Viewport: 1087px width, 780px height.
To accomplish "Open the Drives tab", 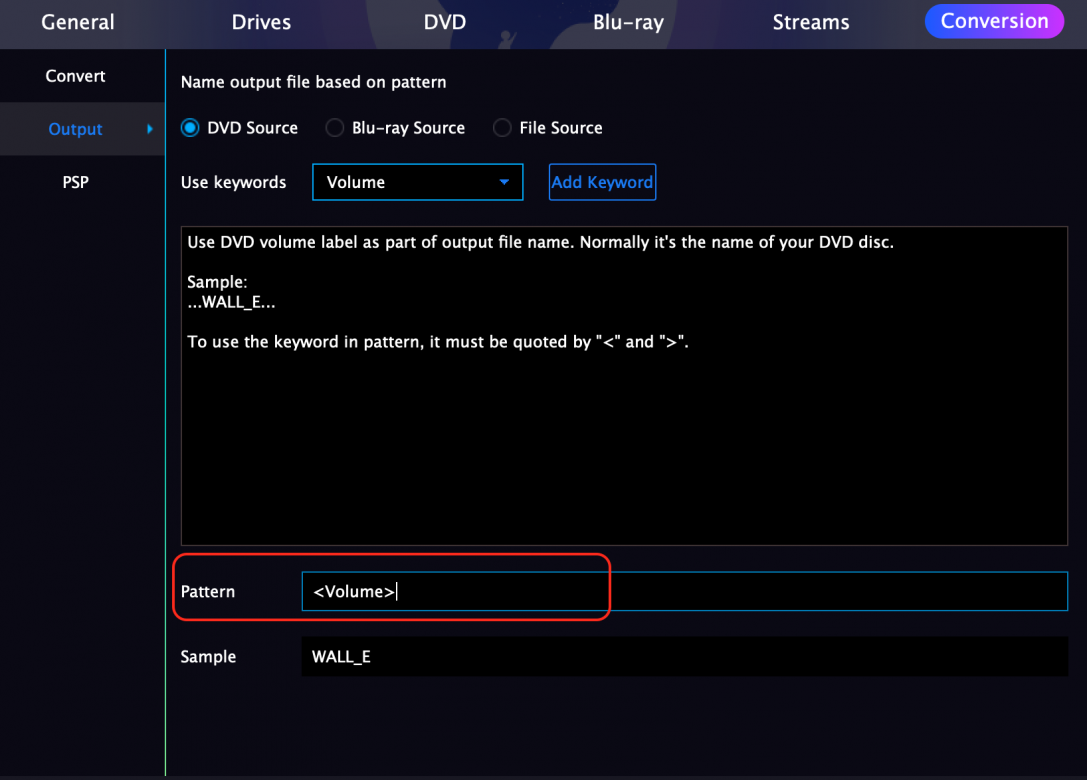I will [x=262, y=22].
